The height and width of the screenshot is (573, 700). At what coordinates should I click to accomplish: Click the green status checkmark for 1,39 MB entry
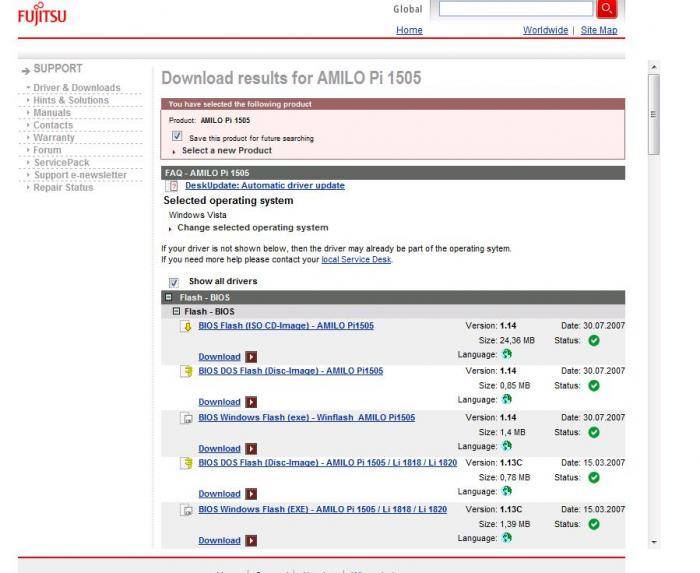(594, 524)
